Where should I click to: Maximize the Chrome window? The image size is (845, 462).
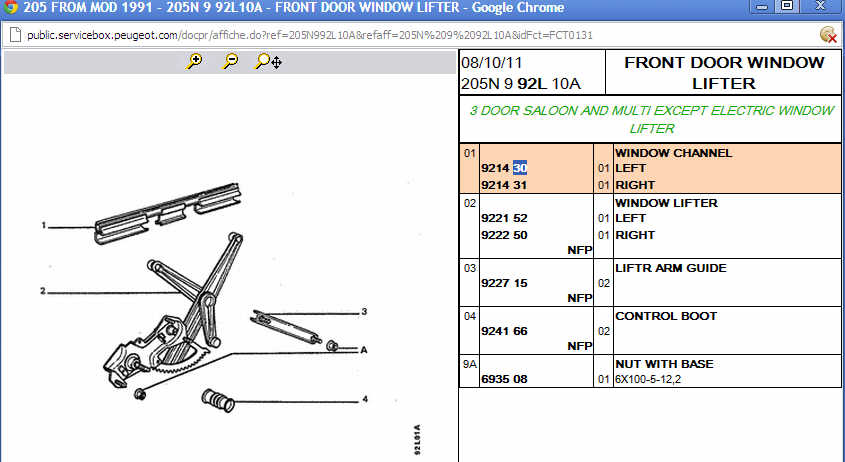tap(787, 6)
